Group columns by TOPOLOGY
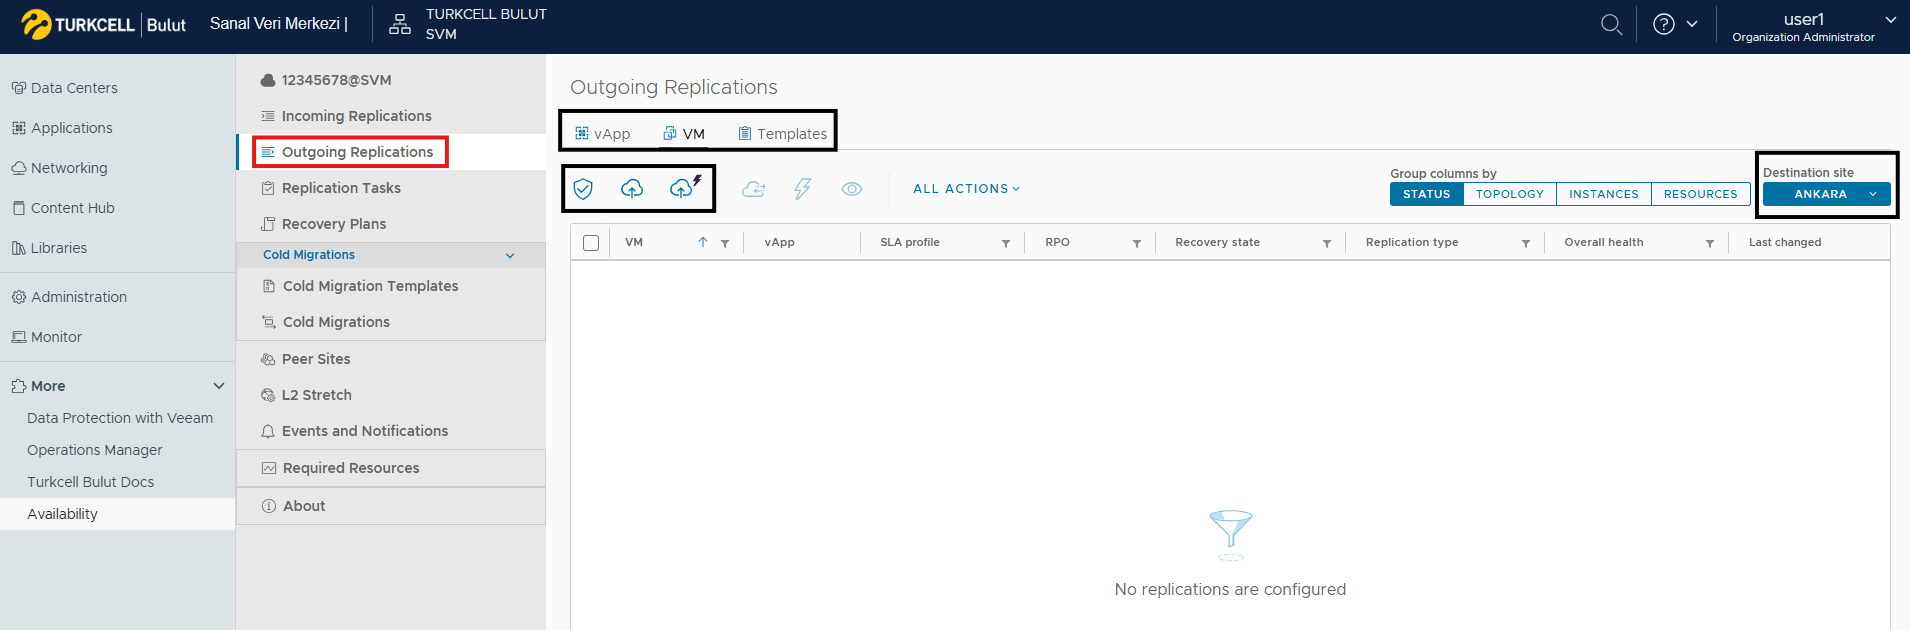 [1510, 194]
